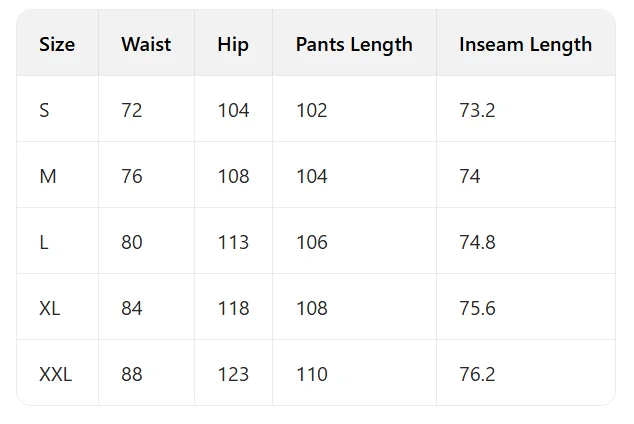Click the Hip column header
Viewport: 634px width, 424px height.
click(x=233, y=44)
